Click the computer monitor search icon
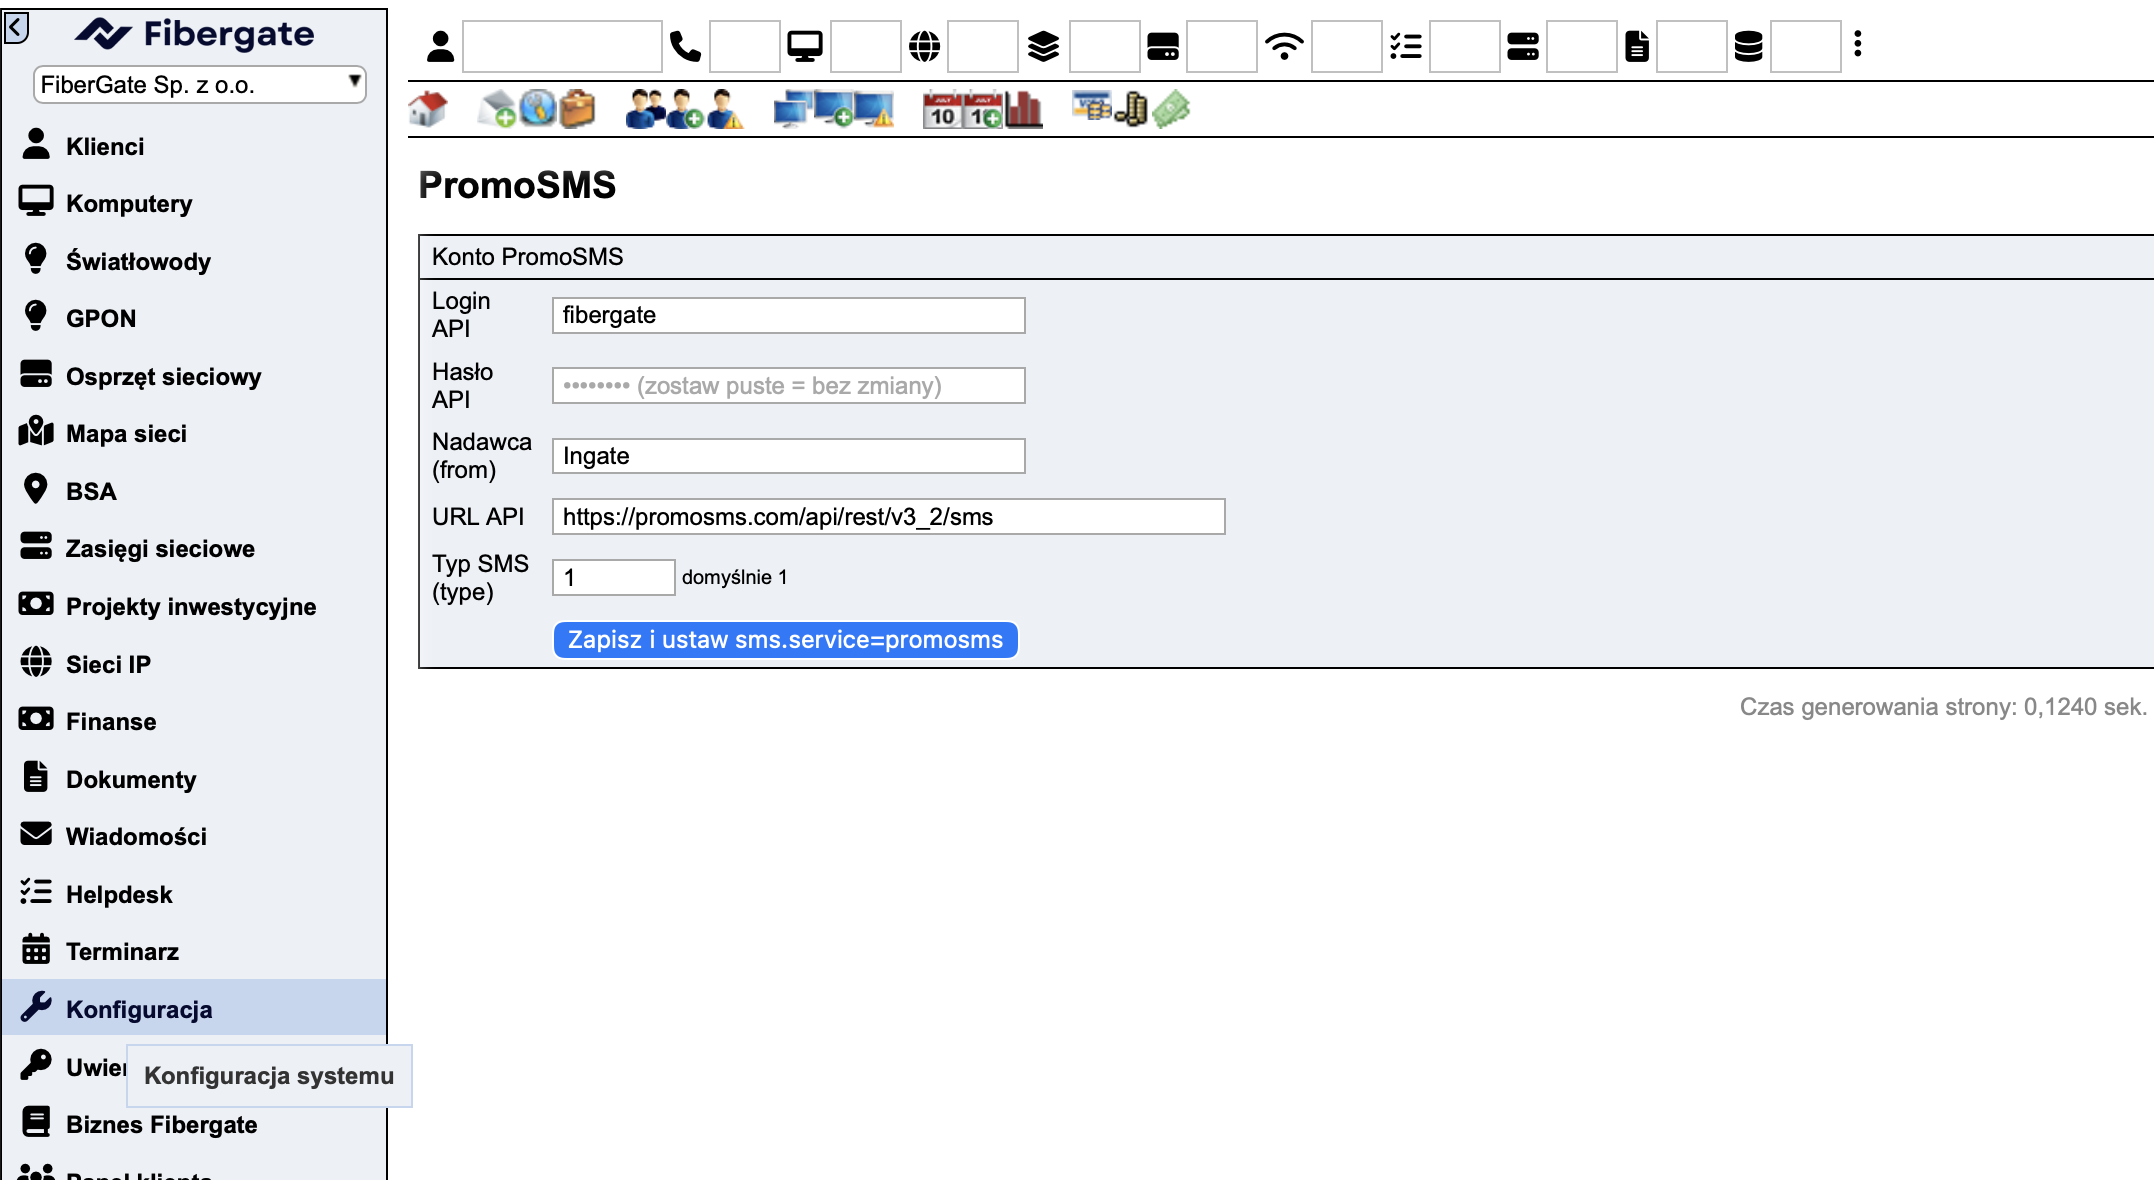The height and width of the screenshot is (1180, 2154). (x=805, y=46)
